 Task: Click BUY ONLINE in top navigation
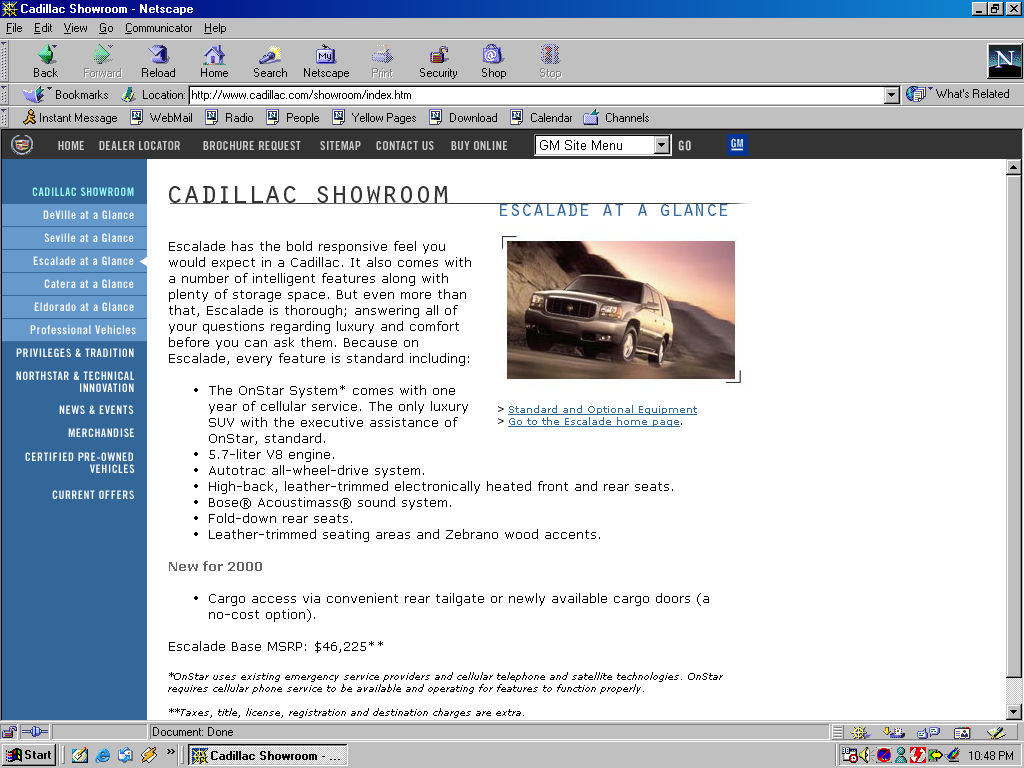coord(479,146)
